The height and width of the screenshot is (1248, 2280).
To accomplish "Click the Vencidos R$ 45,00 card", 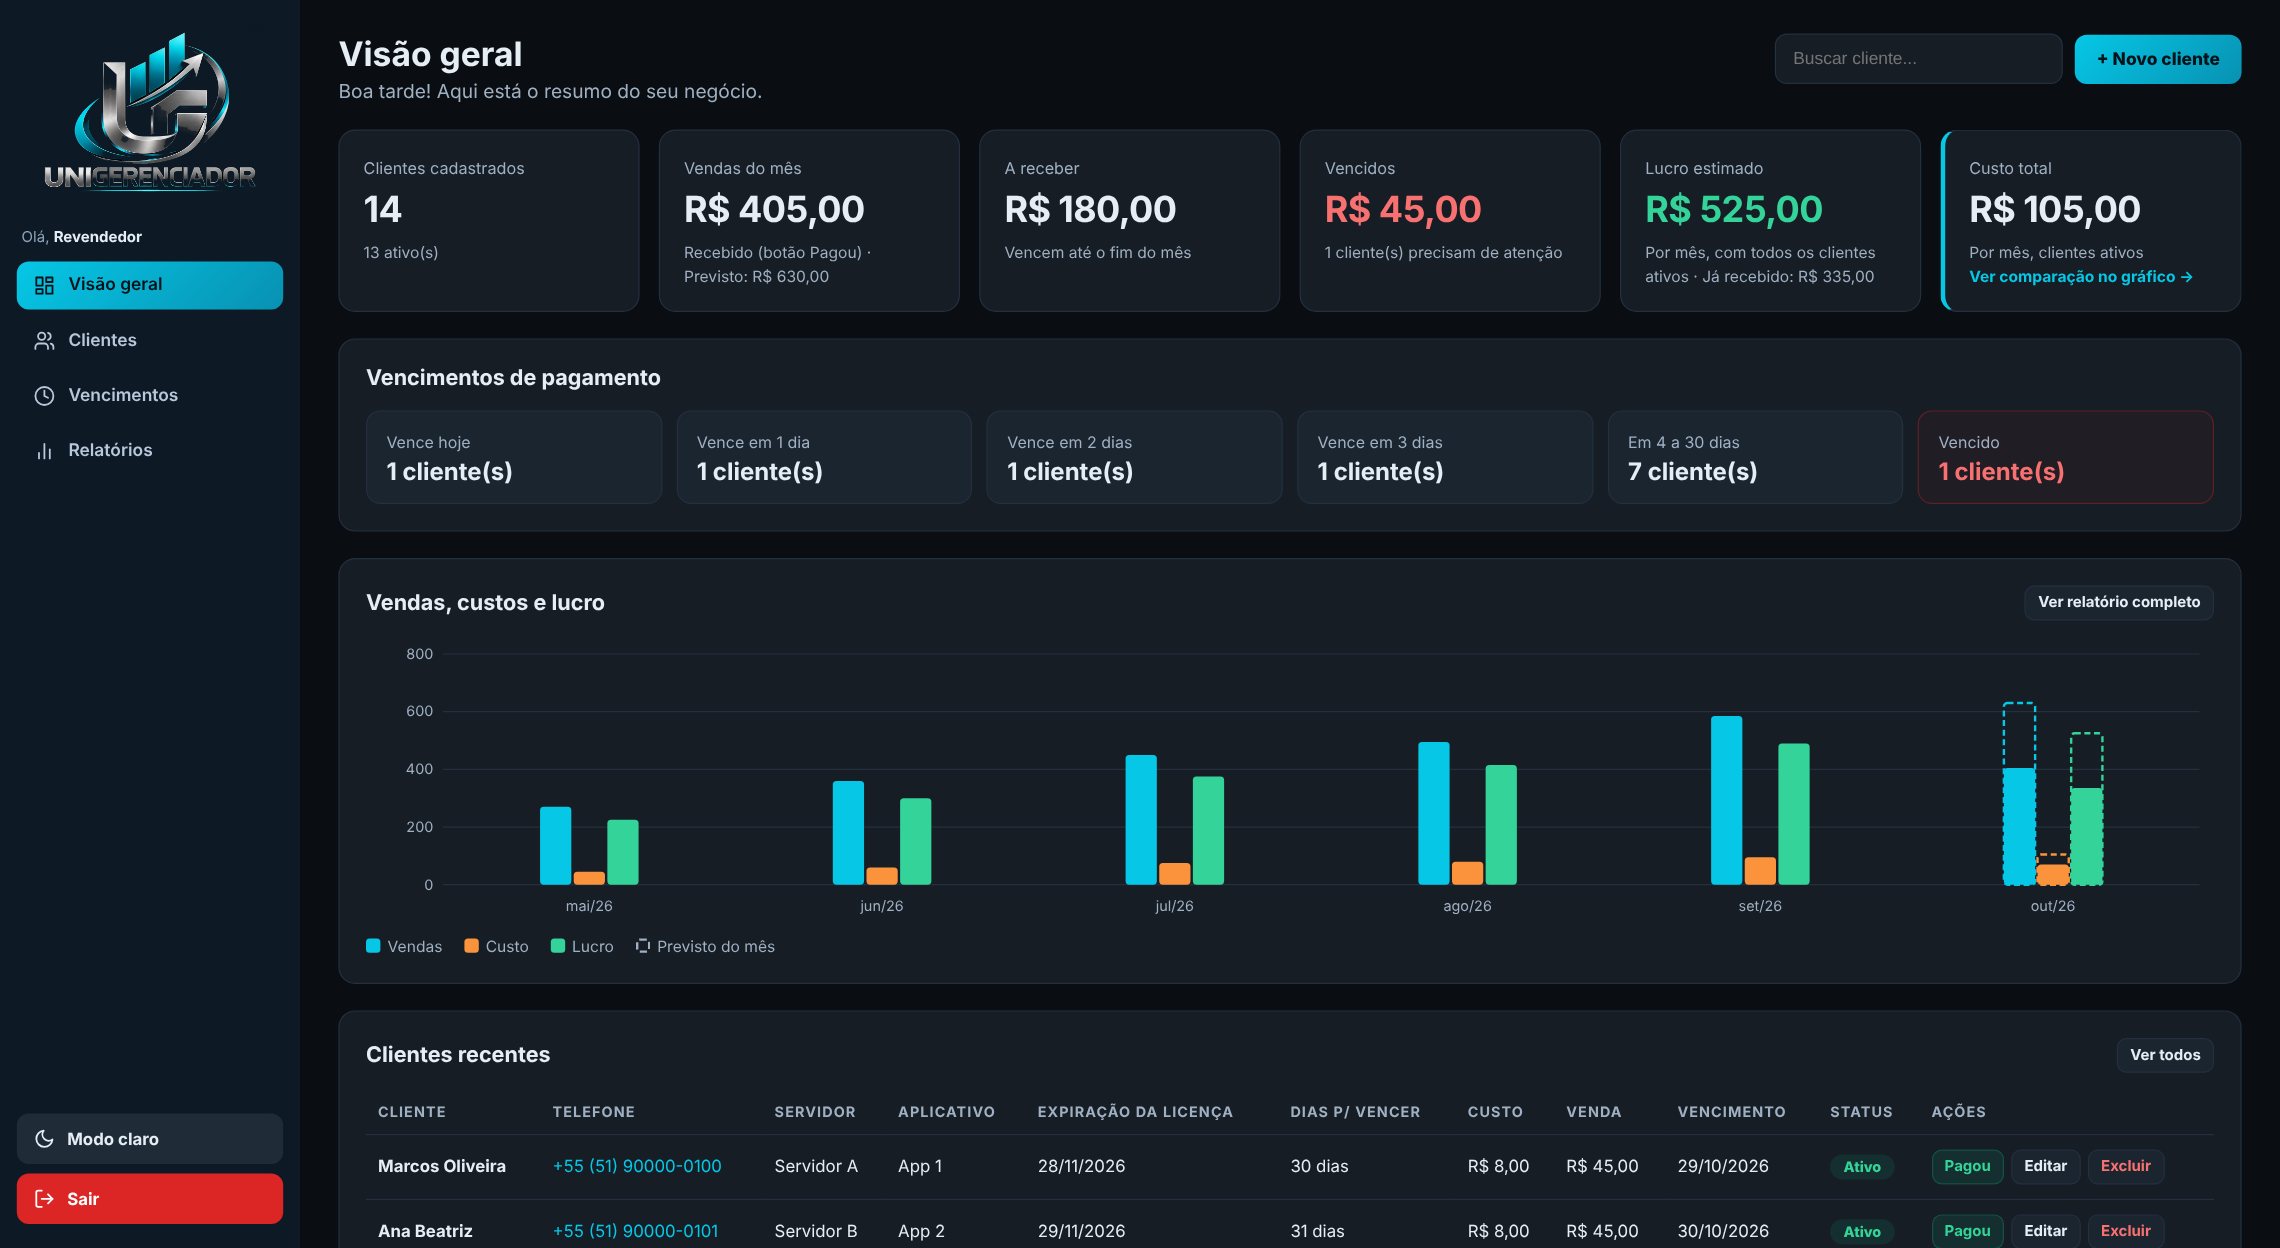I will pyautogui.click(x=1450, y=221).
